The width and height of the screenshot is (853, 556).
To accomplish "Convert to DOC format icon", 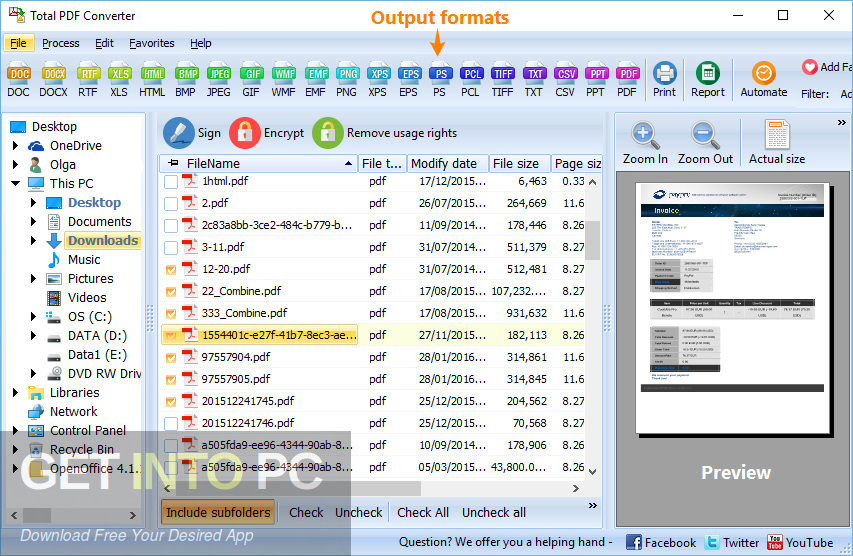I will pos(18,81).
